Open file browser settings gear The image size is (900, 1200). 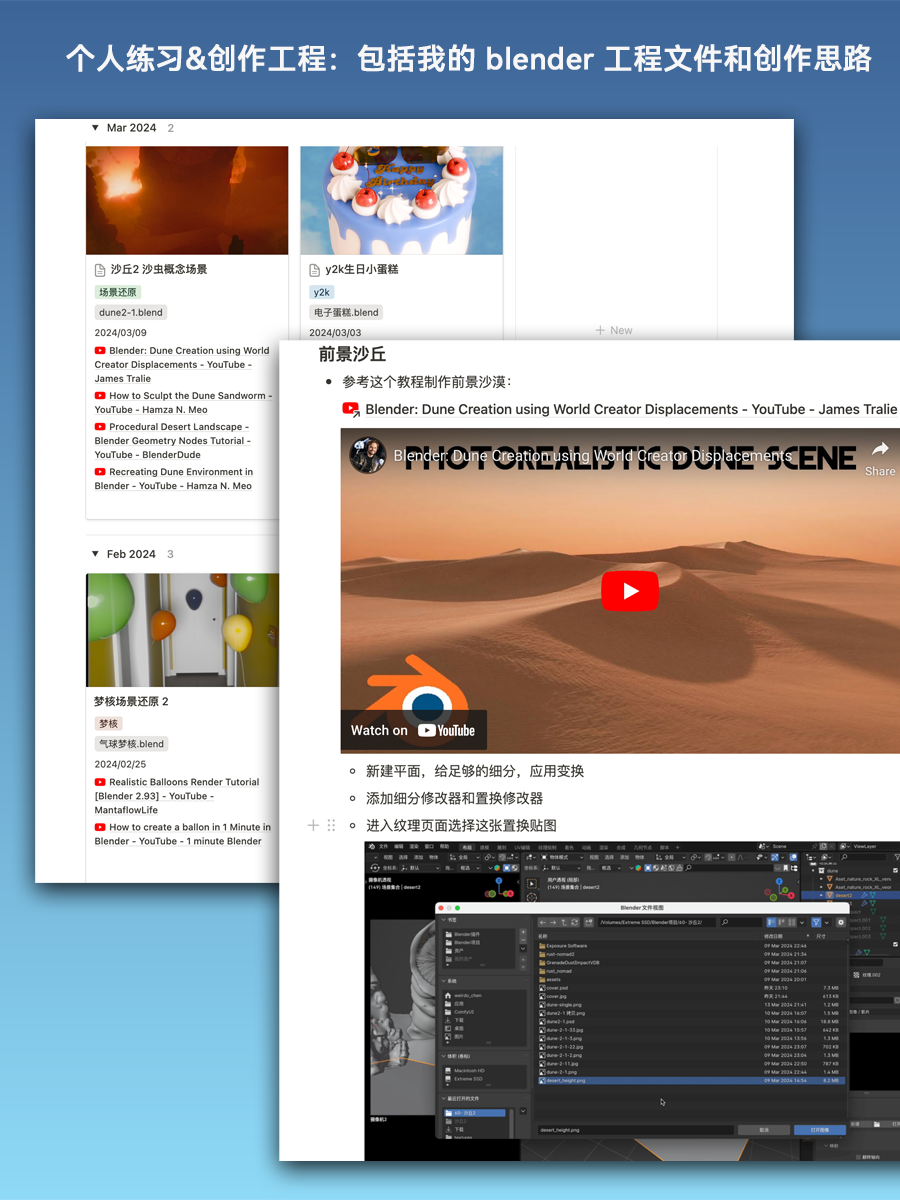pos(840,922)
